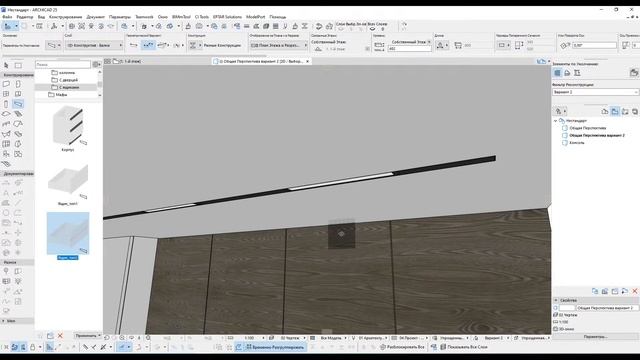Open the Документ menu
The image size is (640, 360).
(96, 17)
